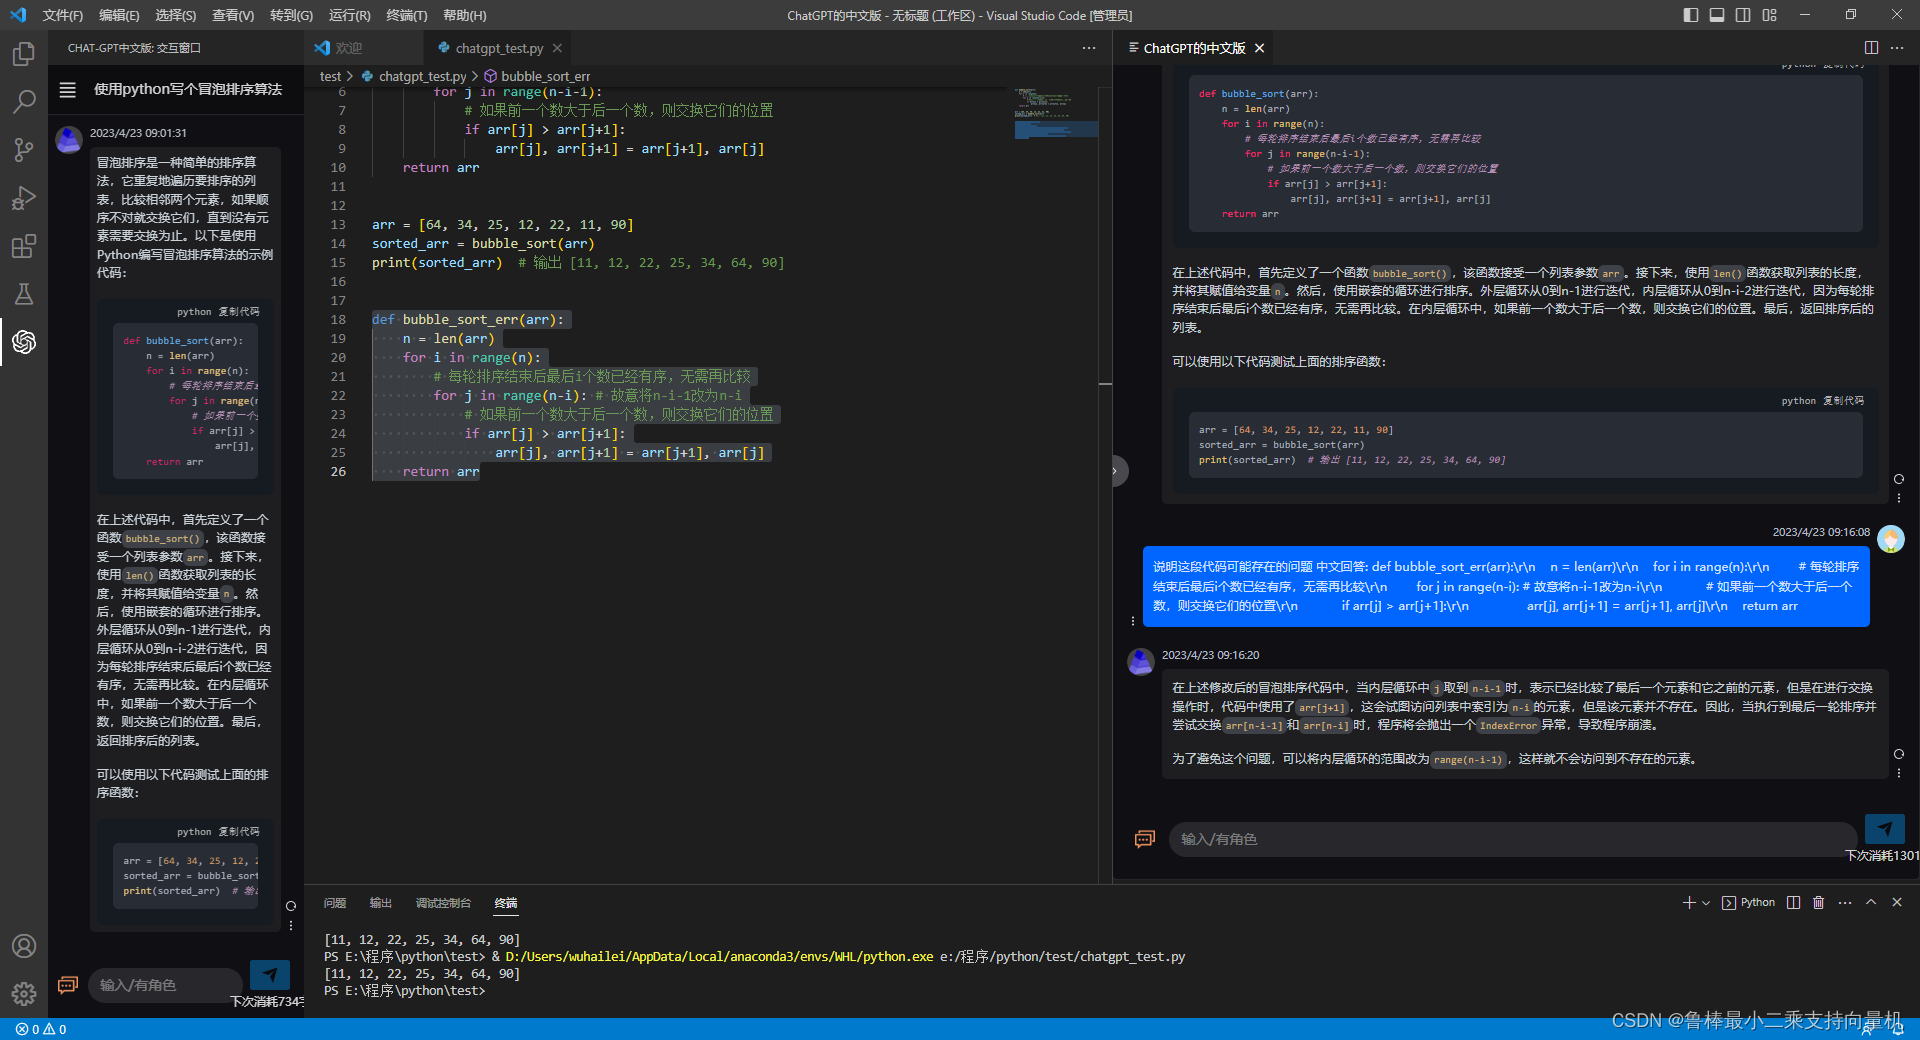This screenshot has width=1920, height=1040.
Task: Open the 转到(G) menu
Action: [291, 15]
